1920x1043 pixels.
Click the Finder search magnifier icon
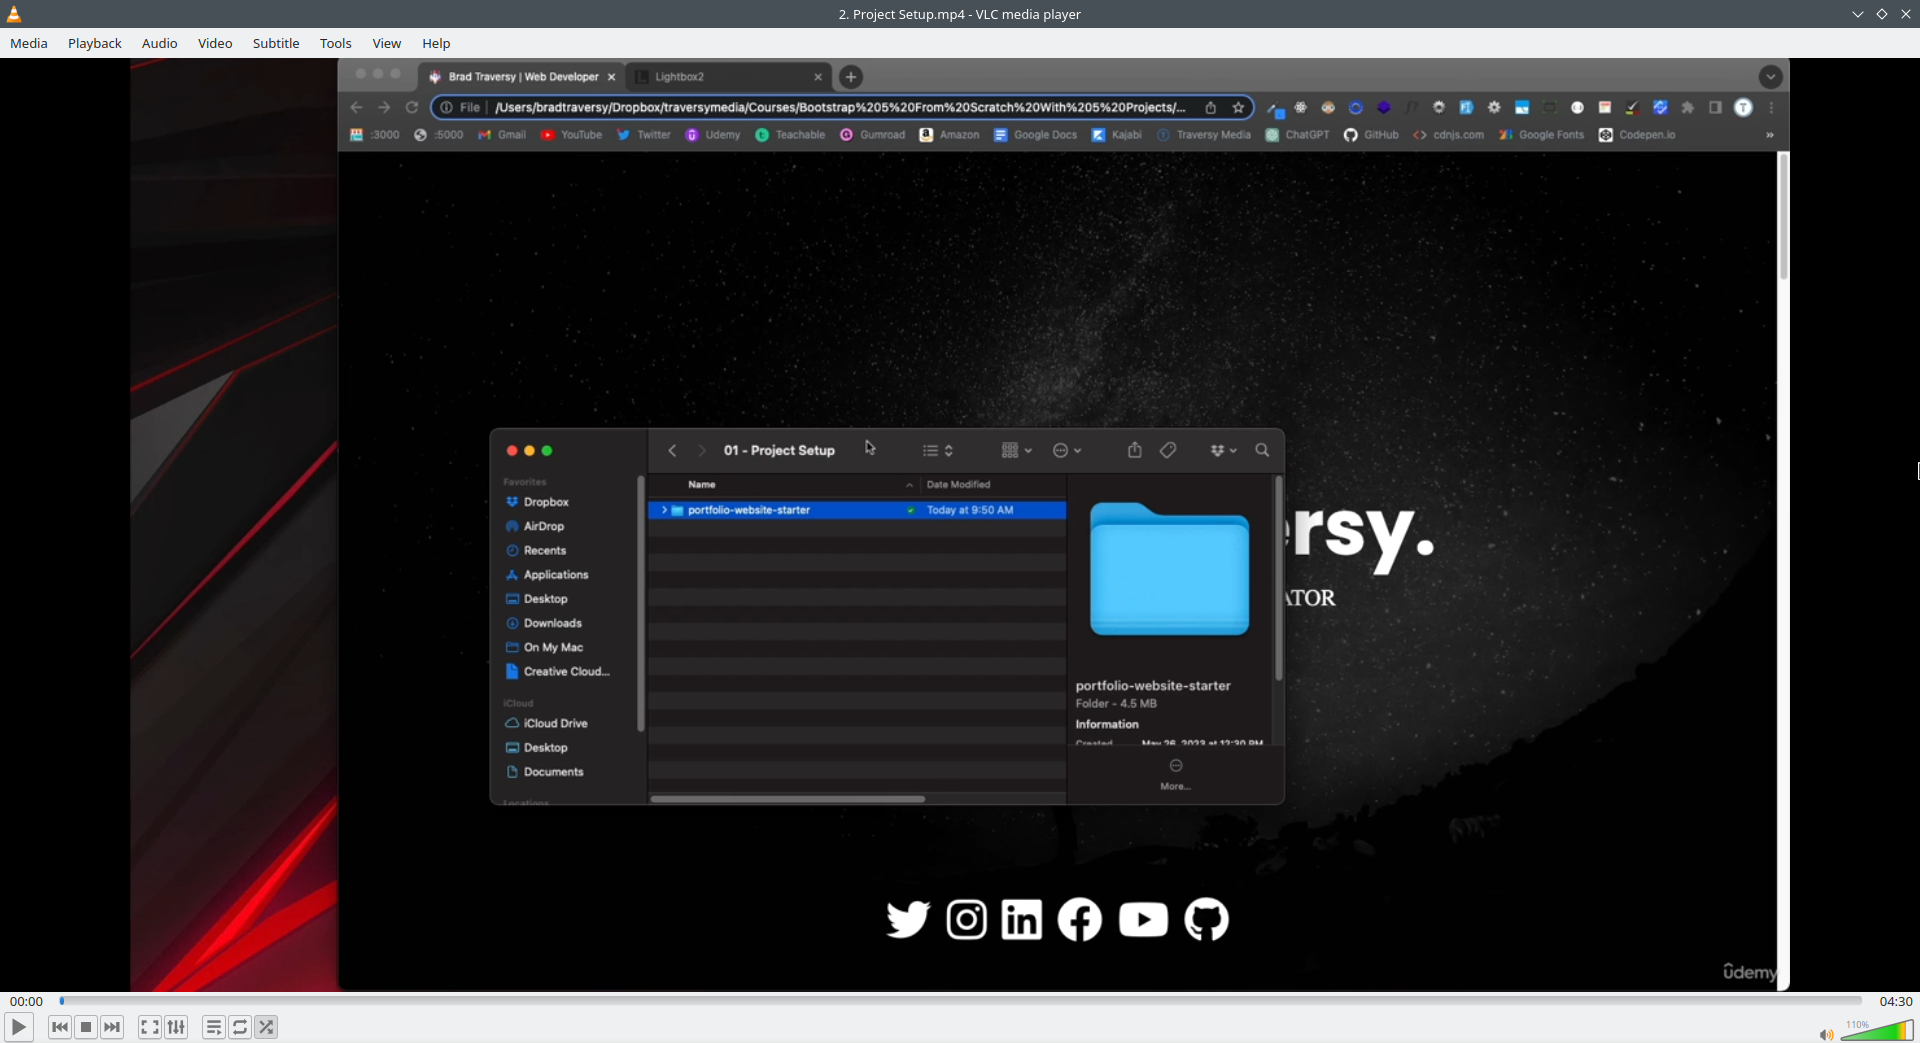click(1262, 451)
